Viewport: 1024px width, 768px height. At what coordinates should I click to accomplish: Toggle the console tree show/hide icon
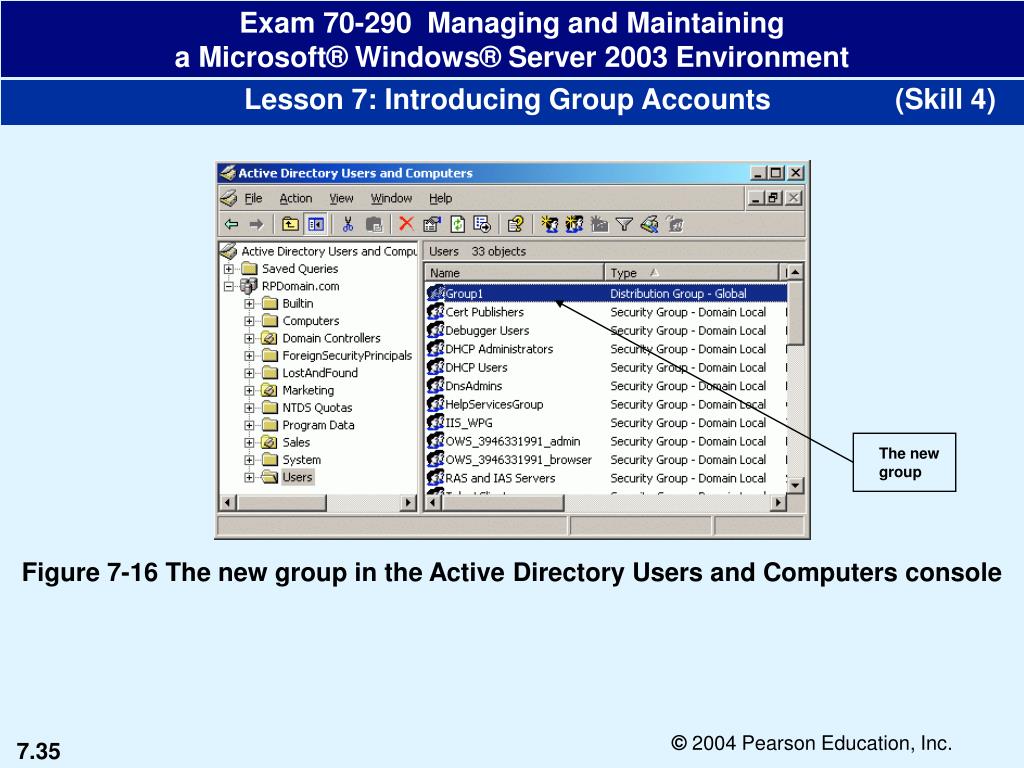[x=316, y=225]
